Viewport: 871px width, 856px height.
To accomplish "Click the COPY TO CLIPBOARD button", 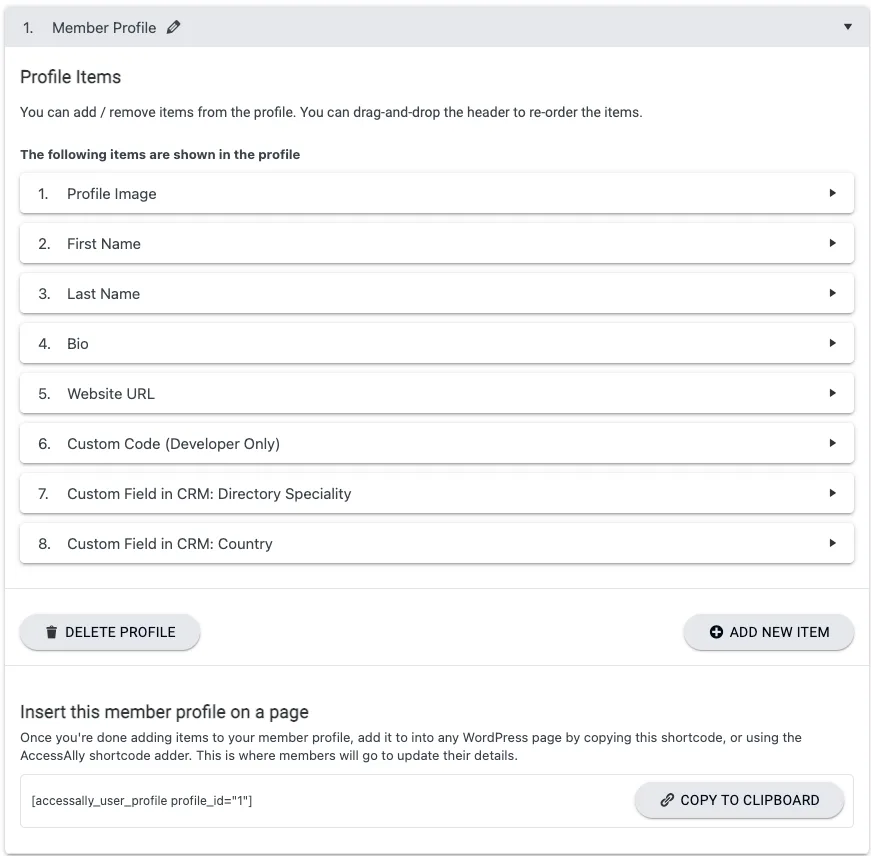I will tap(738, 800).
